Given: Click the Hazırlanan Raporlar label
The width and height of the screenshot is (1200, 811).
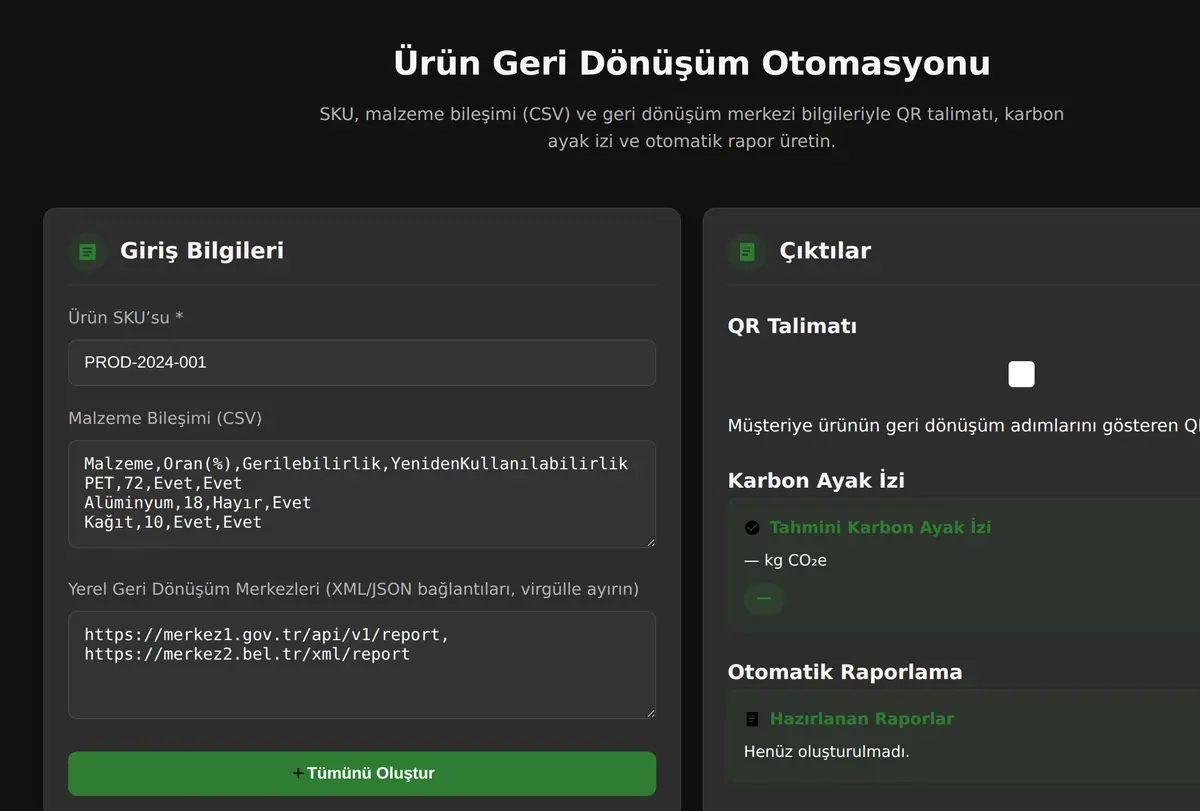Looking at the screenshot, I should (862, 719).
